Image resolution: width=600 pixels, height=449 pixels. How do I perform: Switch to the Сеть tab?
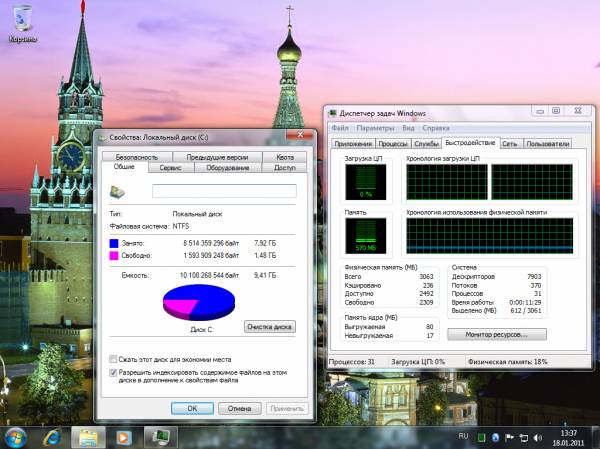coord(510,144)
